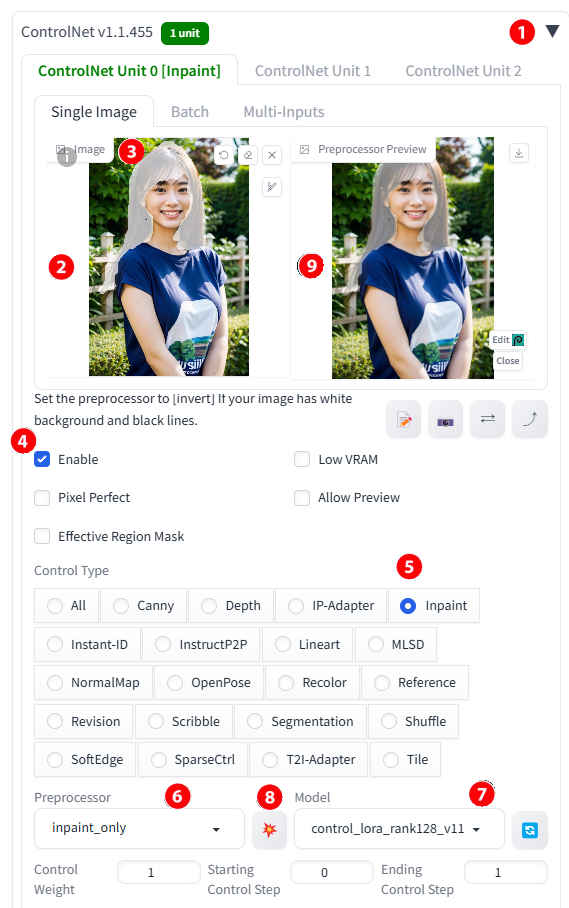Open the brush tool icon beside the image
Screen dimensions: 569x908
click(x=272, y=187)
